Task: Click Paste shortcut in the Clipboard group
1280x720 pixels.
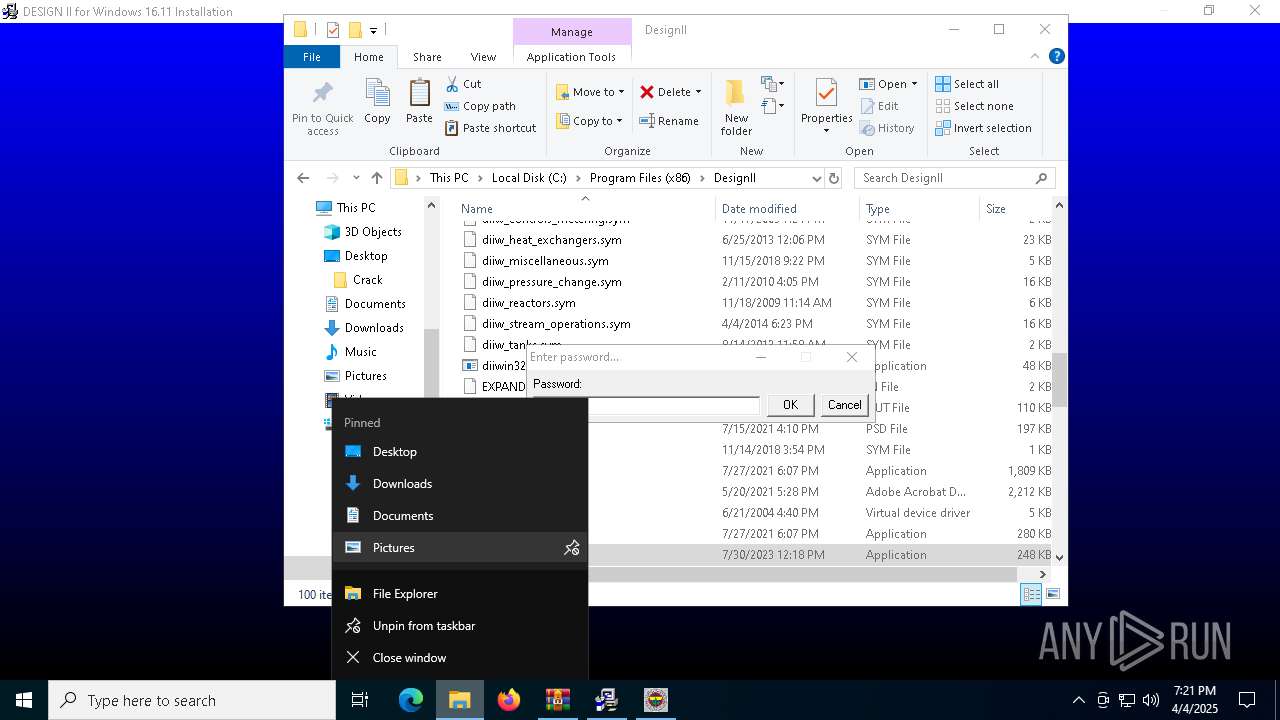Action: [x=490, y=128]
